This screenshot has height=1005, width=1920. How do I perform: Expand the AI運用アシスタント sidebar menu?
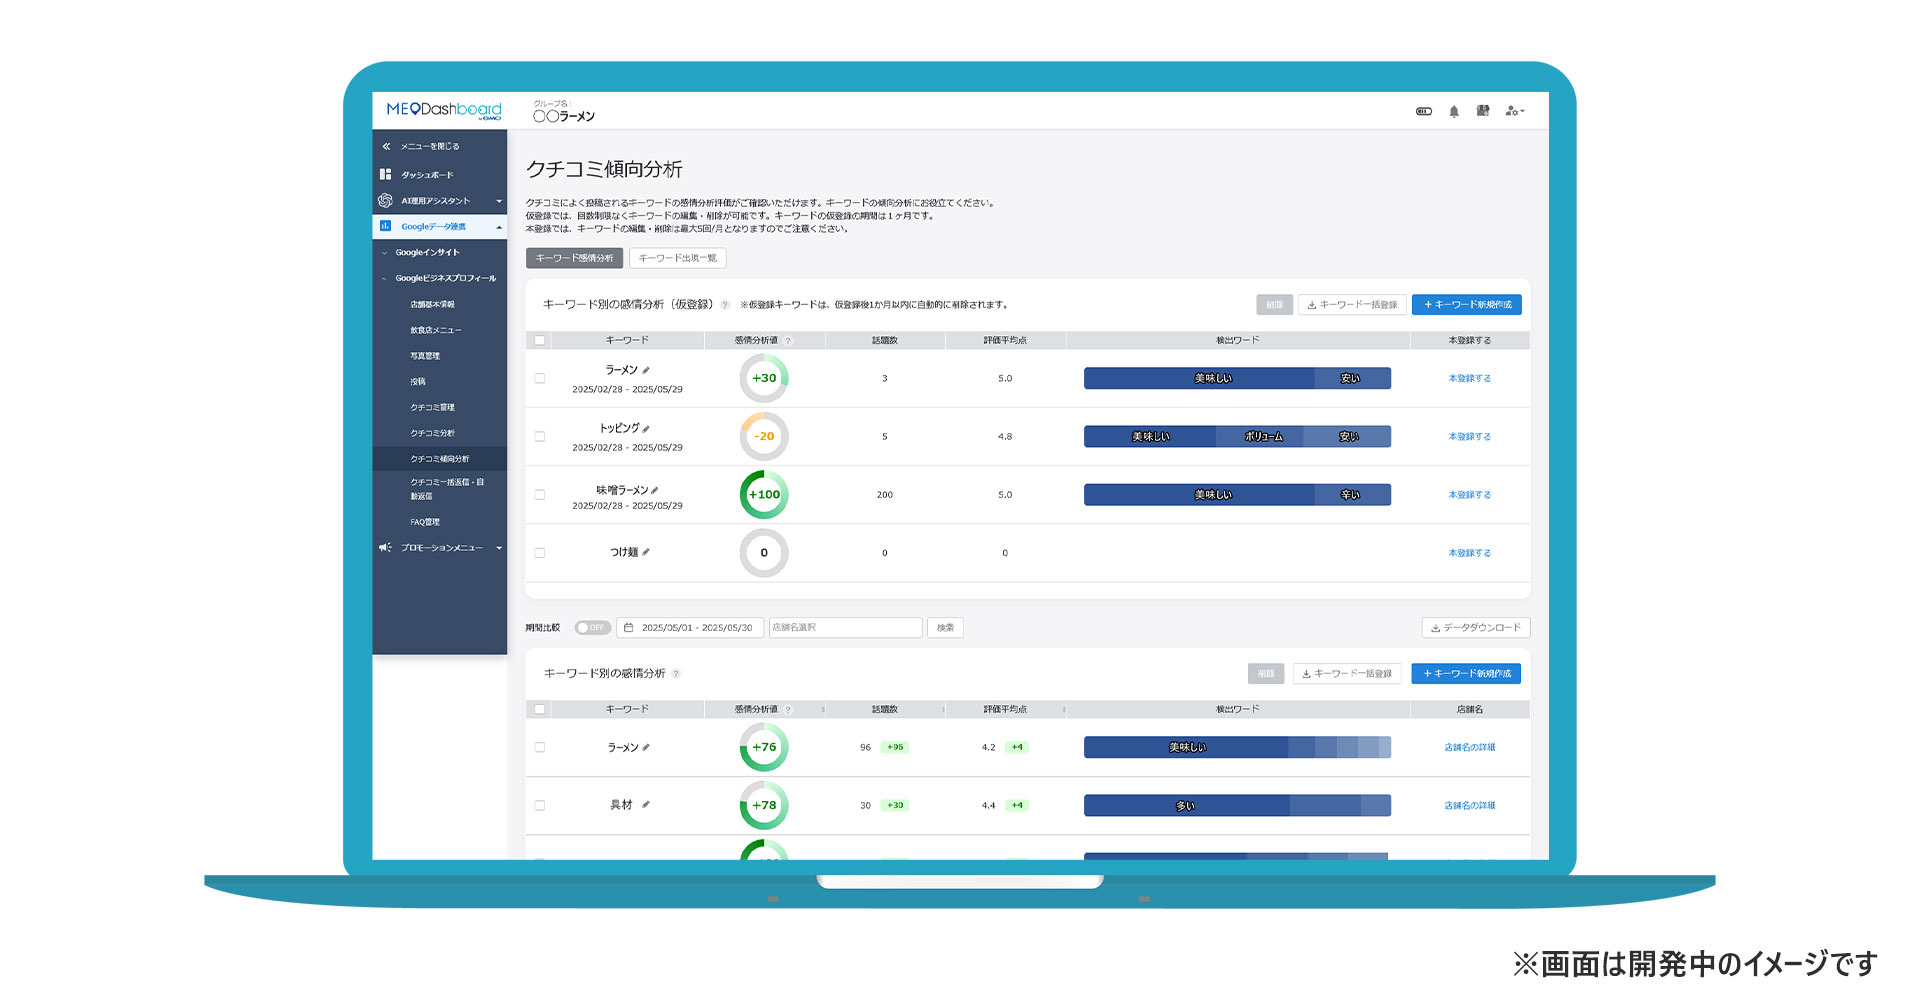[x=440, y=201]
